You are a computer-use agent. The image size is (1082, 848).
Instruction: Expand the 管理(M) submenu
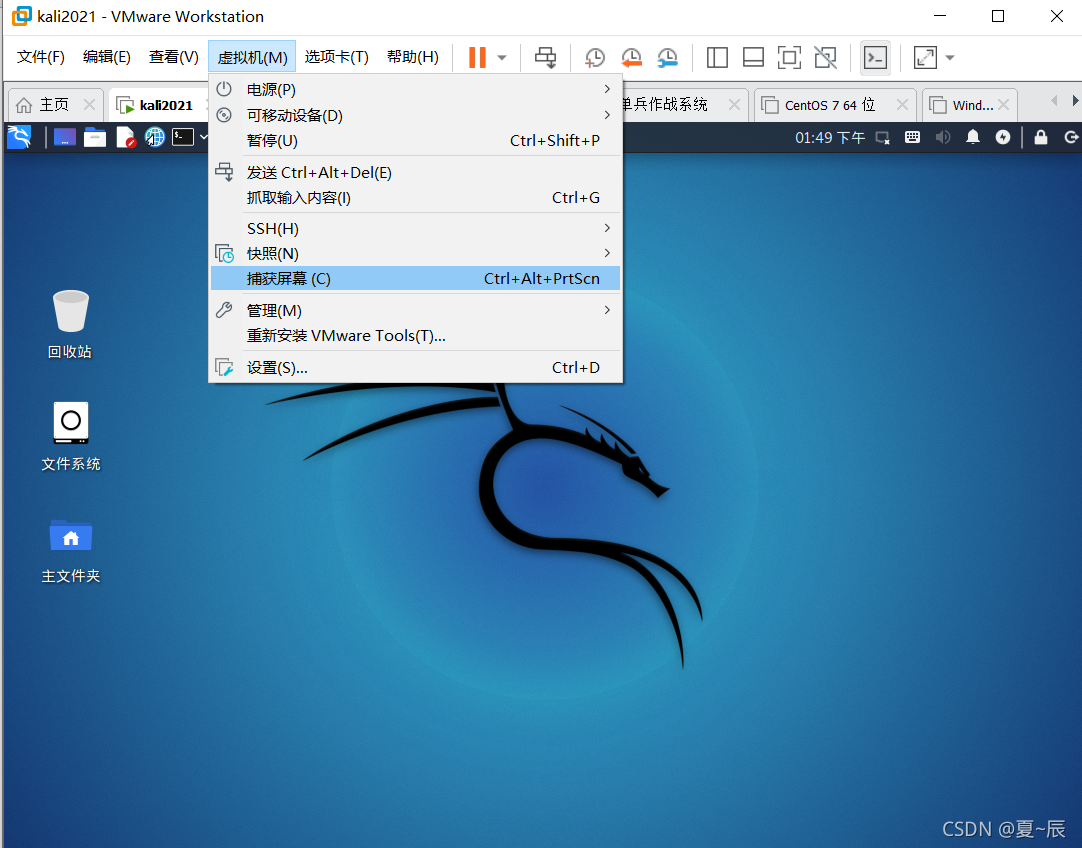(415, 310)
